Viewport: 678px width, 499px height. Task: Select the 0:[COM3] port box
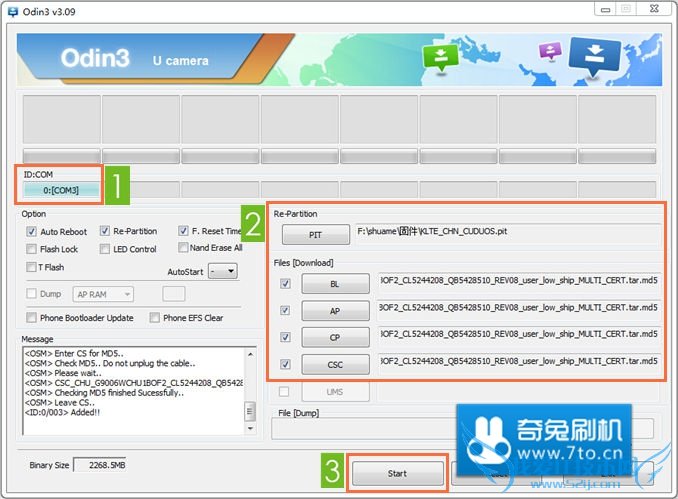pyautogui.click(x=61, y=190)
